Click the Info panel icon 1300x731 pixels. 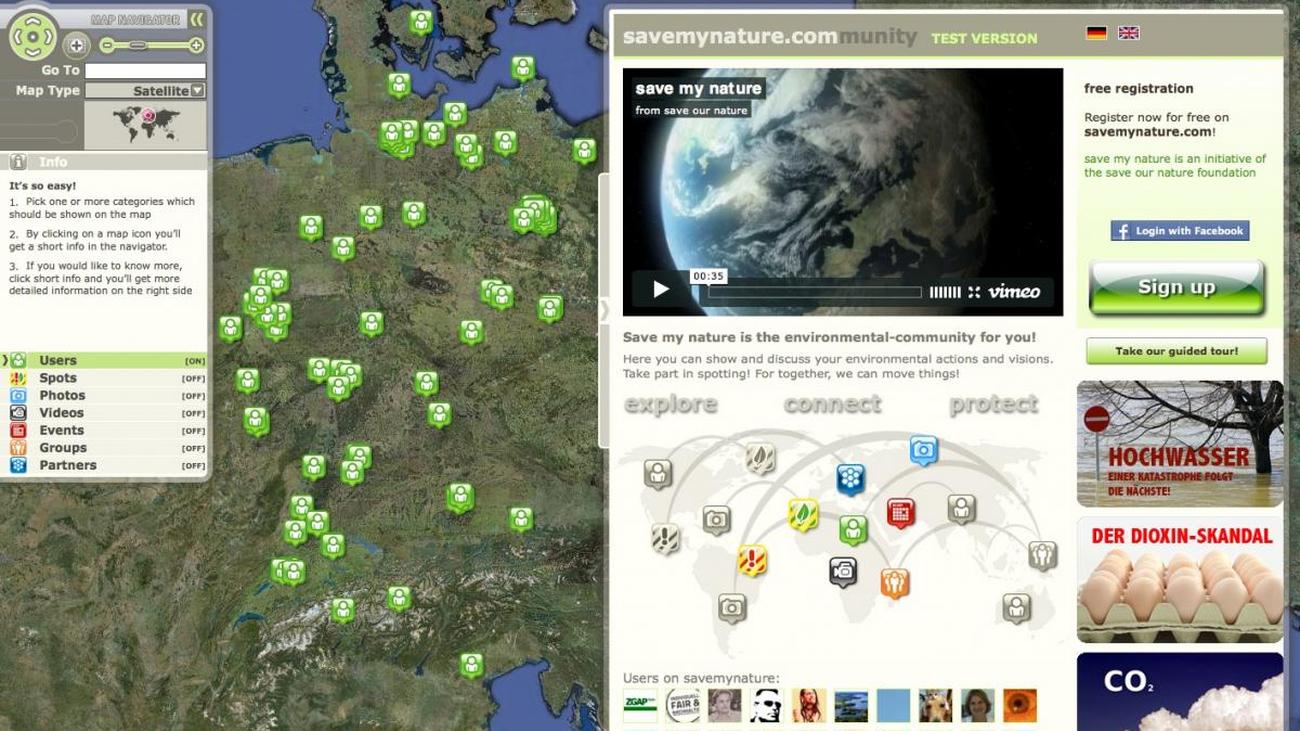tap(18, 162)
